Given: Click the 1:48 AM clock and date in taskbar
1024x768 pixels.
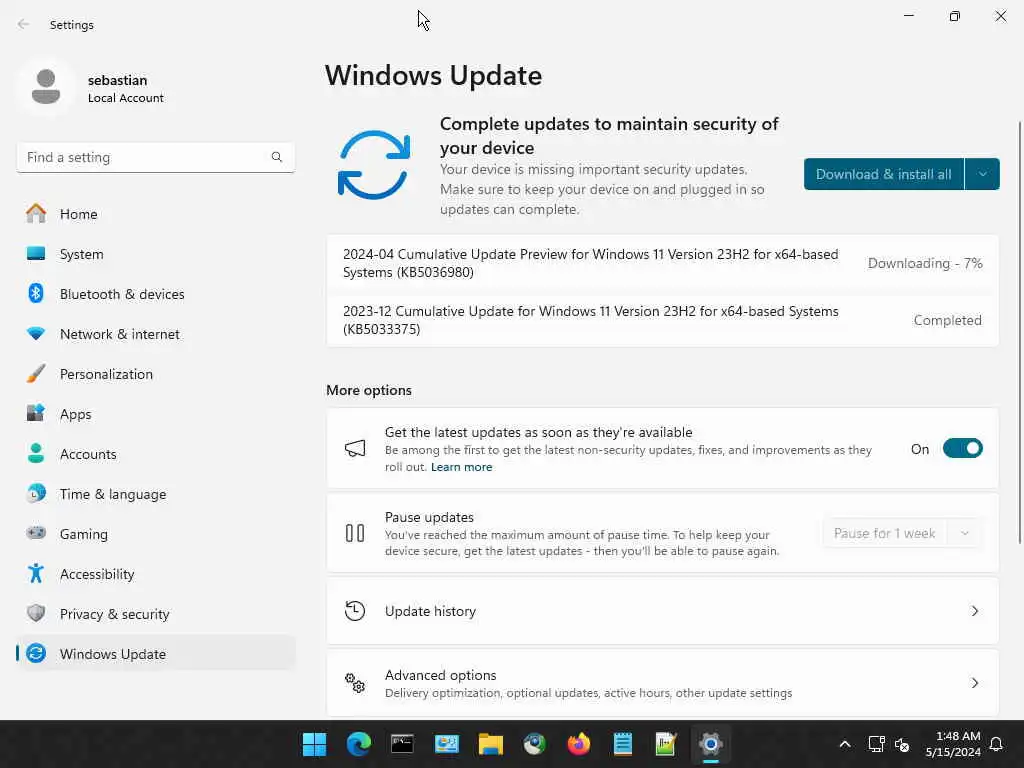Looking at the screenshot, I should 953,744.
